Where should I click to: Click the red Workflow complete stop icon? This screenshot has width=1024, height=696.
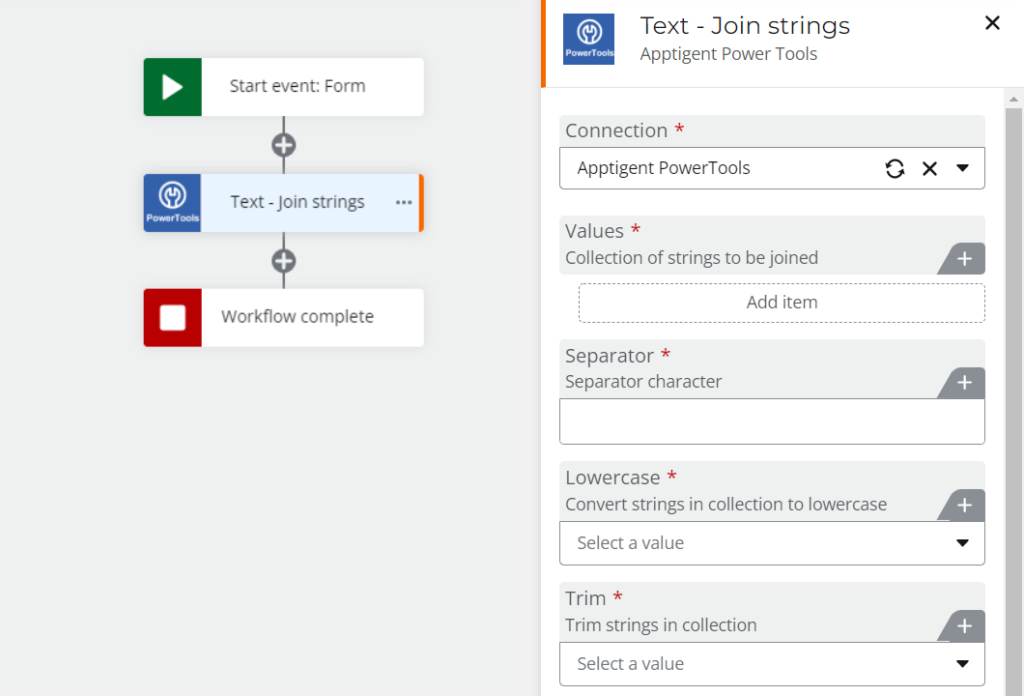pyautogui.click(x=172, y=318)
